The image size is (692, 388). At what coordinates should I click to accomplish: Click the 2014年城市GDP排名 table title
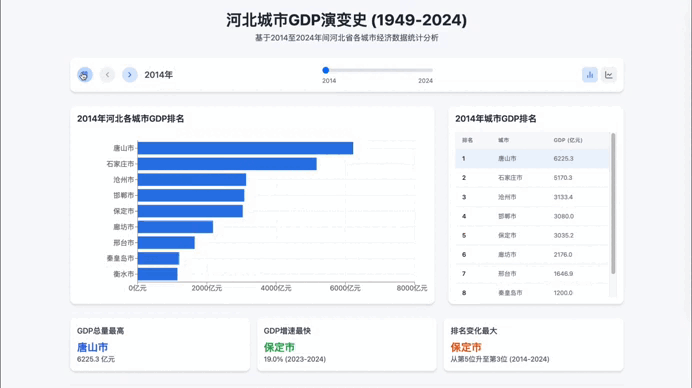click(x=496, y=119)
